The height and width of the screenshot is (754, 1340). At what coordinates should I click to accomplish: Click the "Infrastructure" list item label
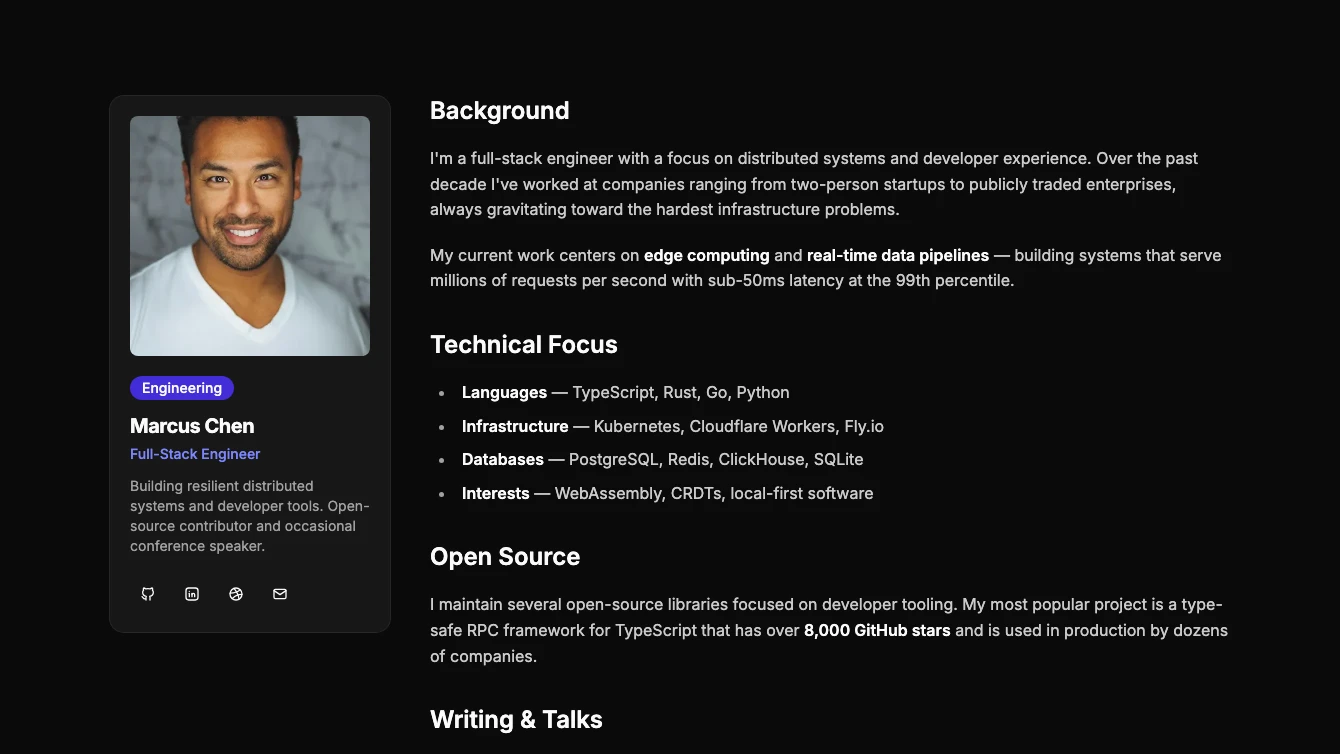coord(515,427)
